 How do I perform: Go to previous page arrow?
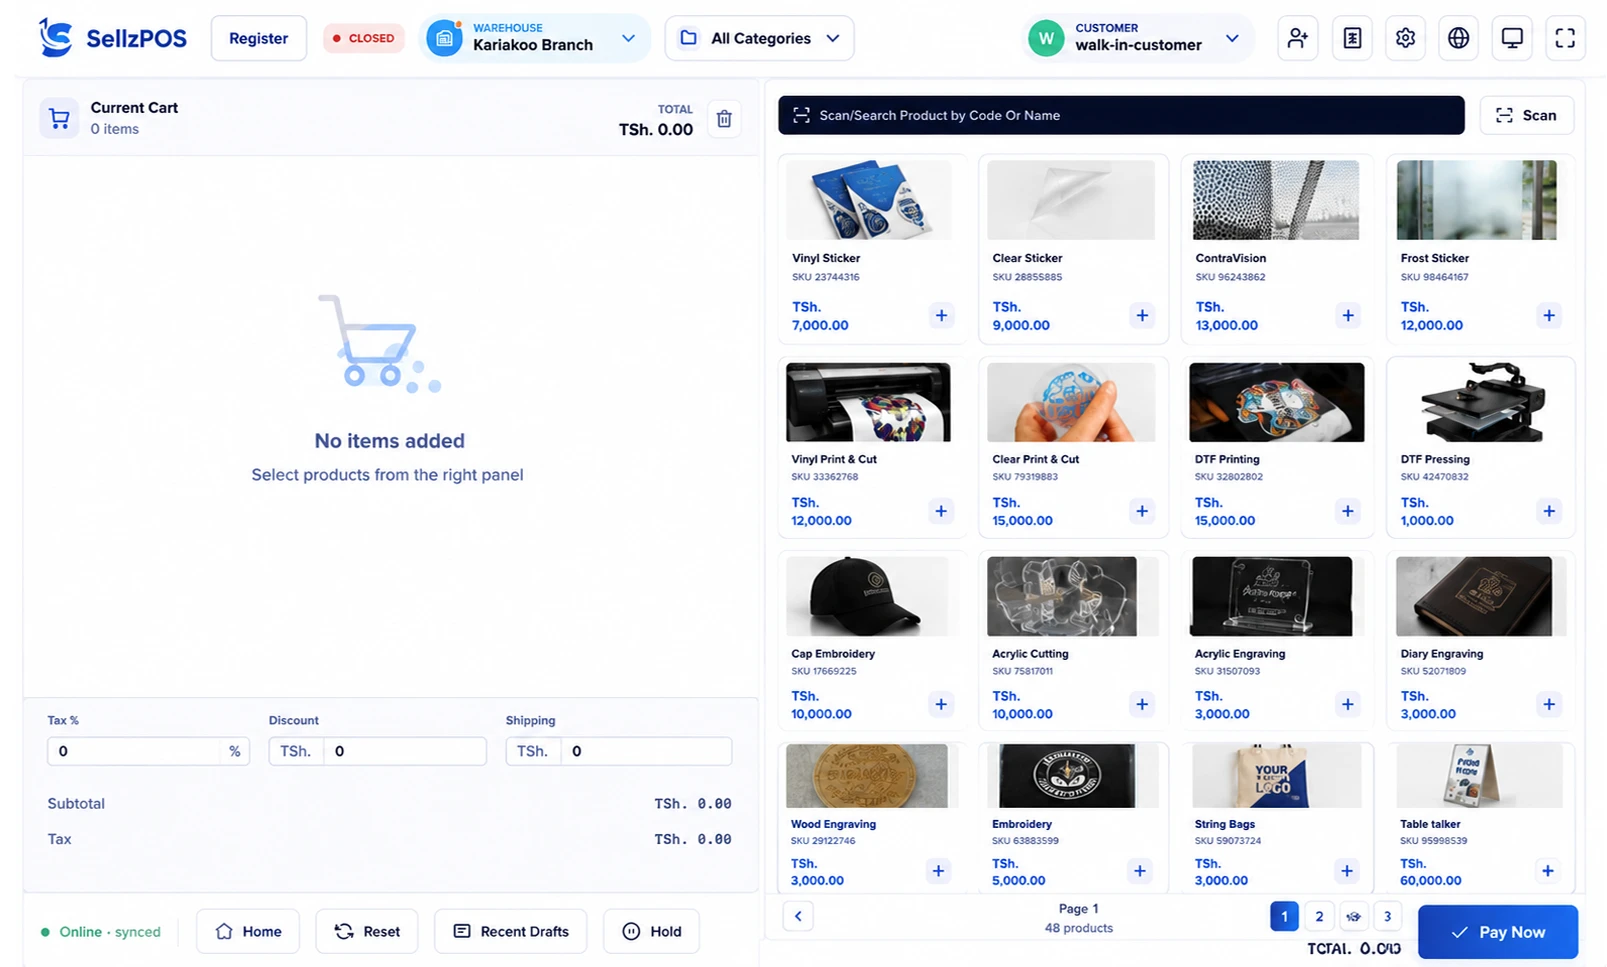point(798,916)
